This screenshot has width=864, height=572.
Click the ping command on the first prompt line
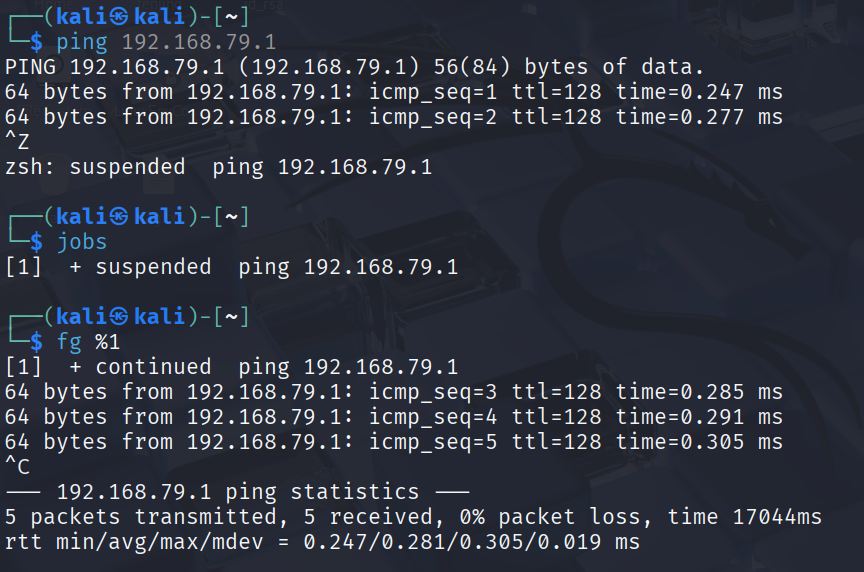(83, 42)
